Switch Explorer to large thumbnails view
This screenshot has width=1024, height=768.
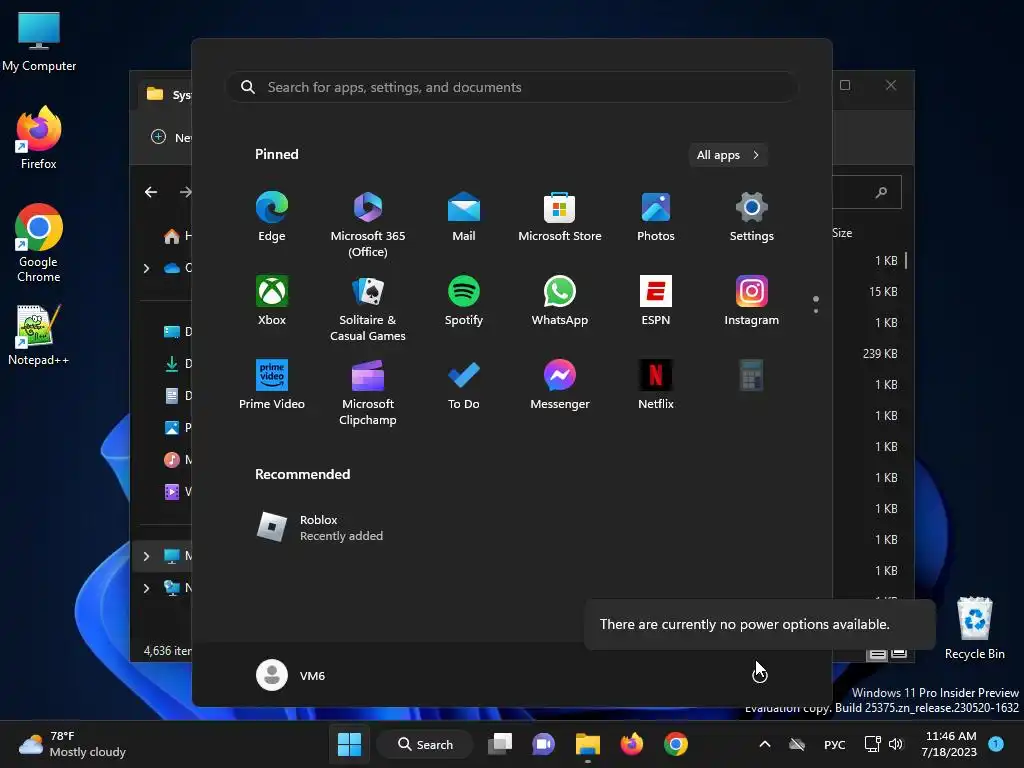click(x=899, y=654)
